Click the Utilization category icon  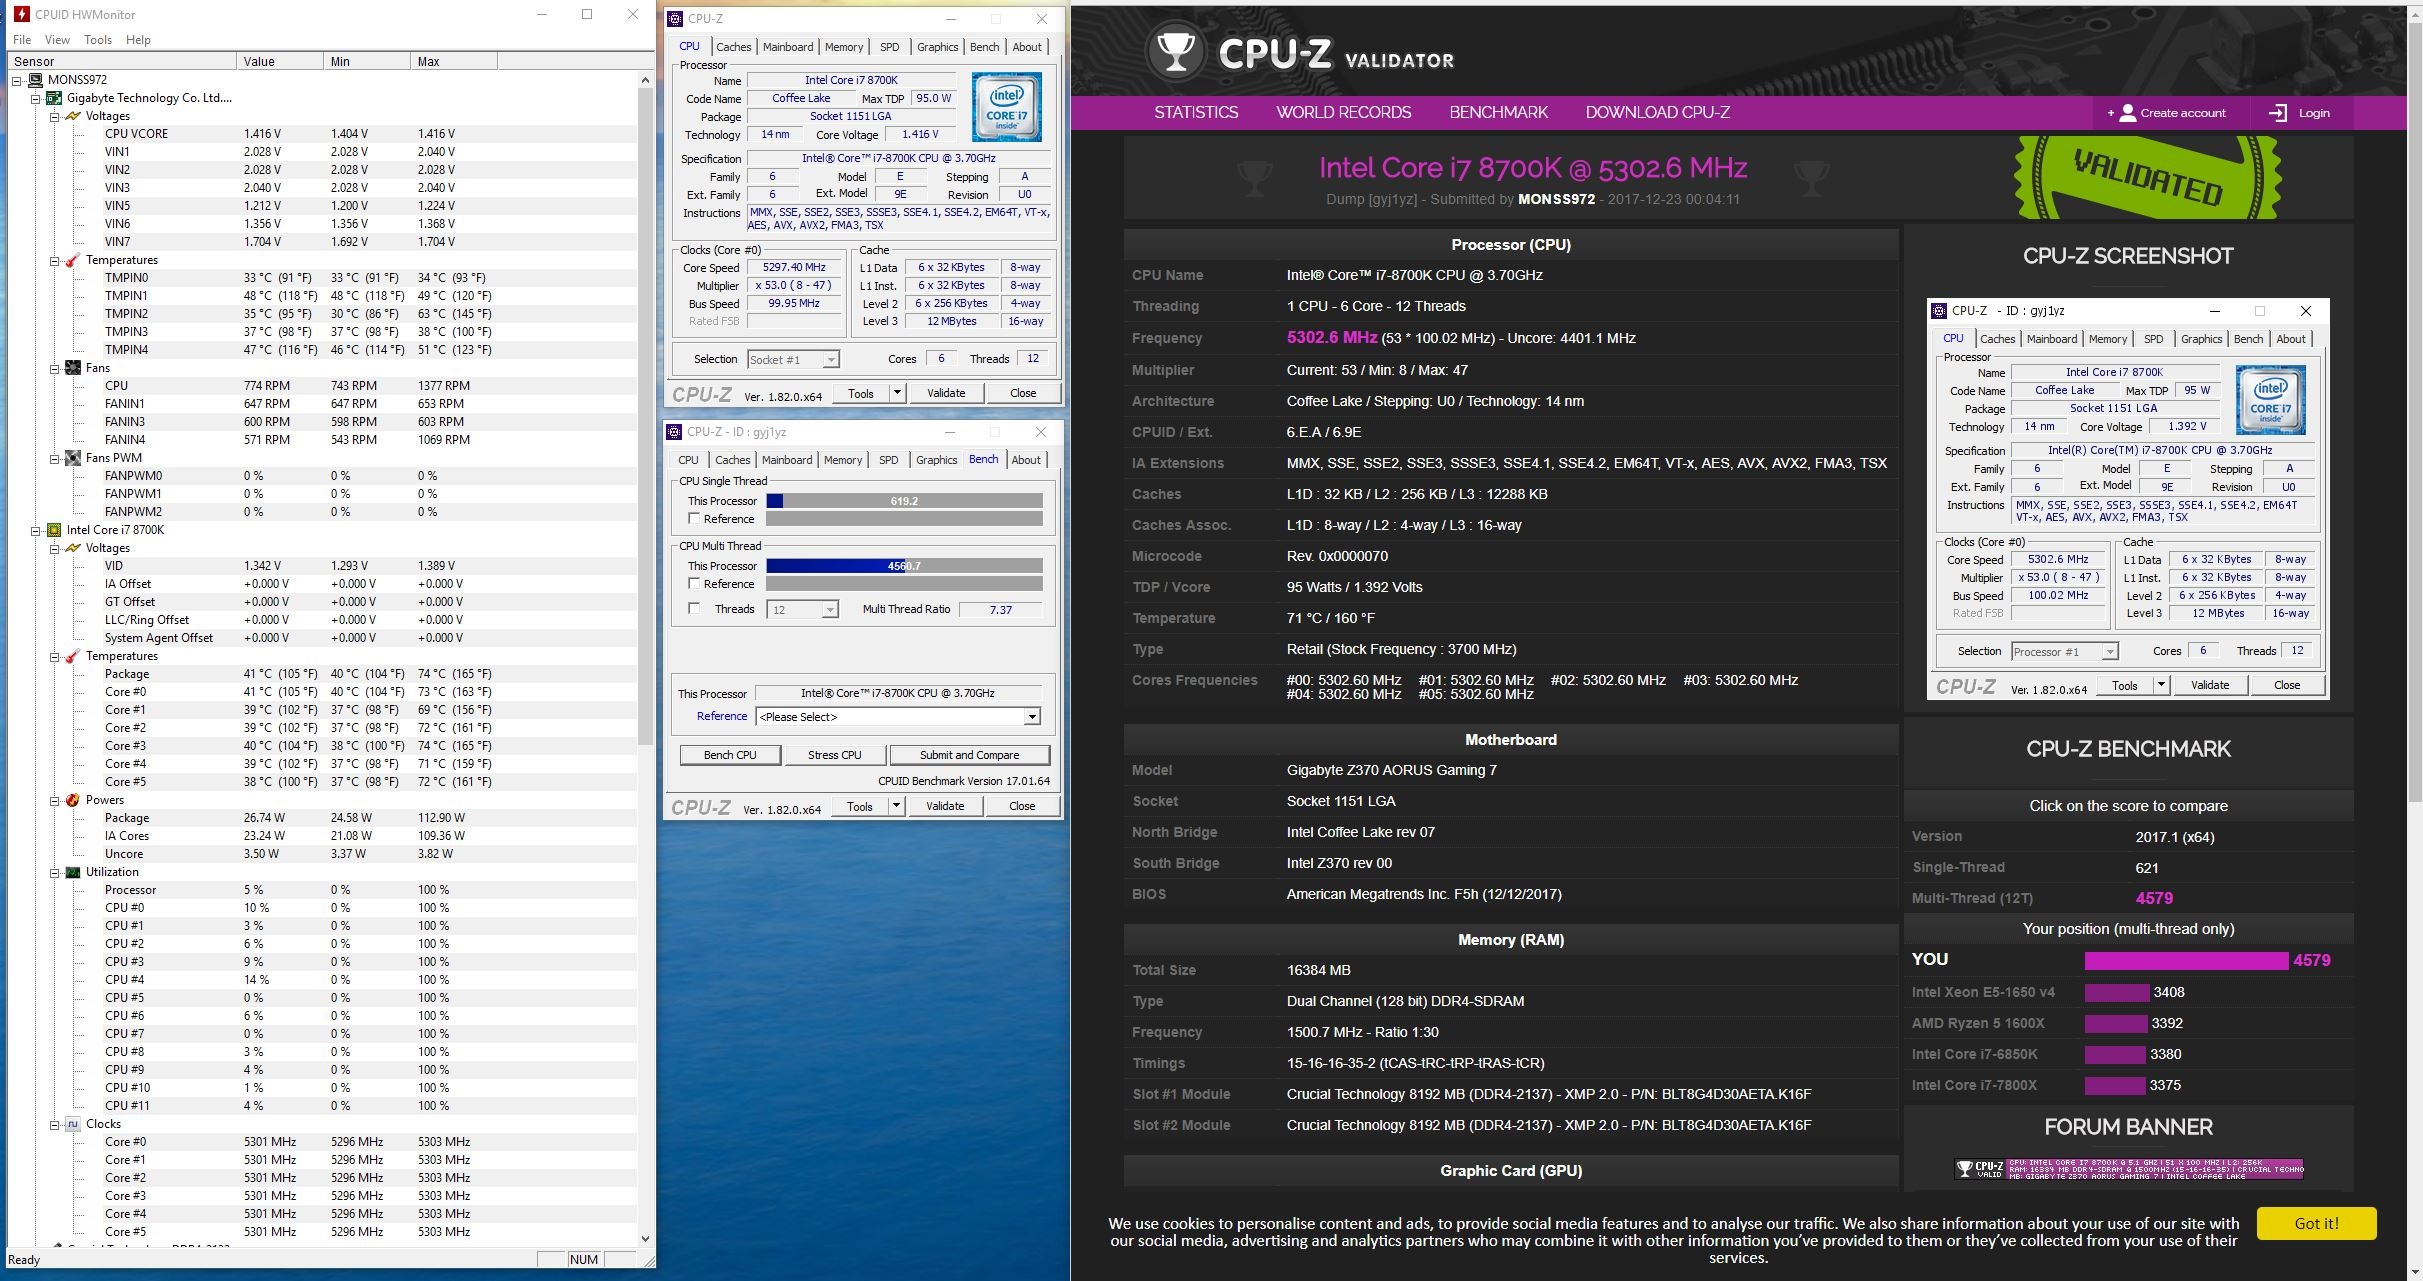(73, 872)
